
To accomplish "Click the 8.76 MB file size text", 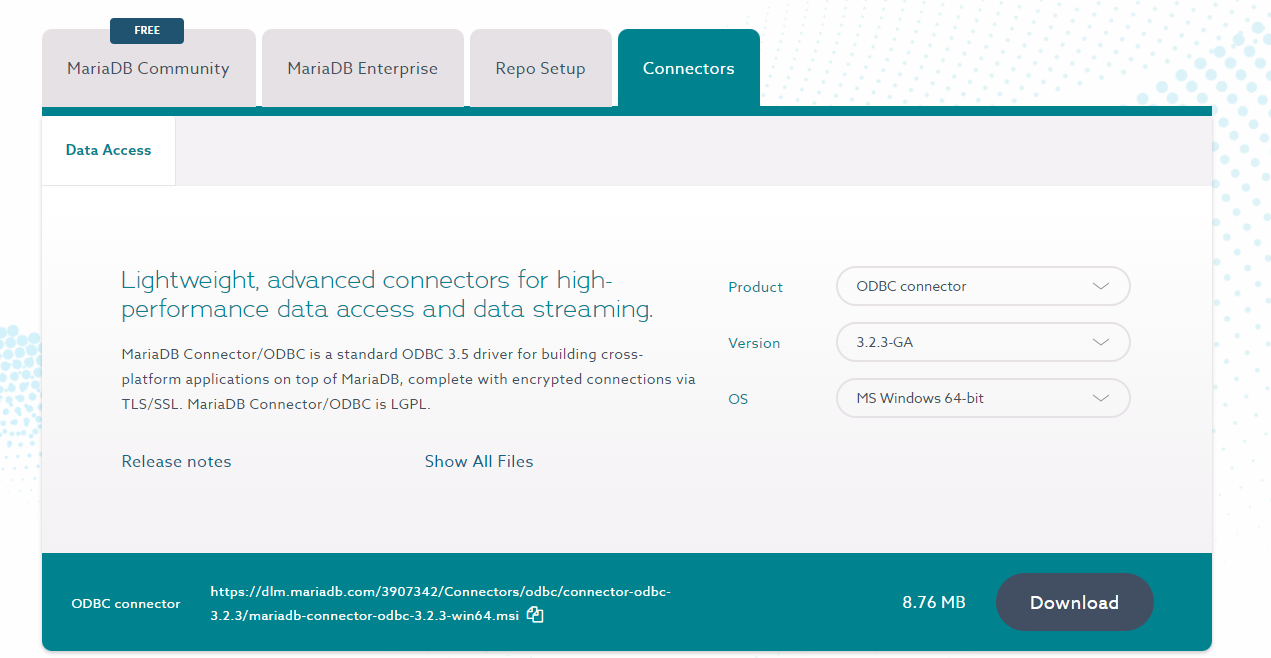I will pos(934,602).
